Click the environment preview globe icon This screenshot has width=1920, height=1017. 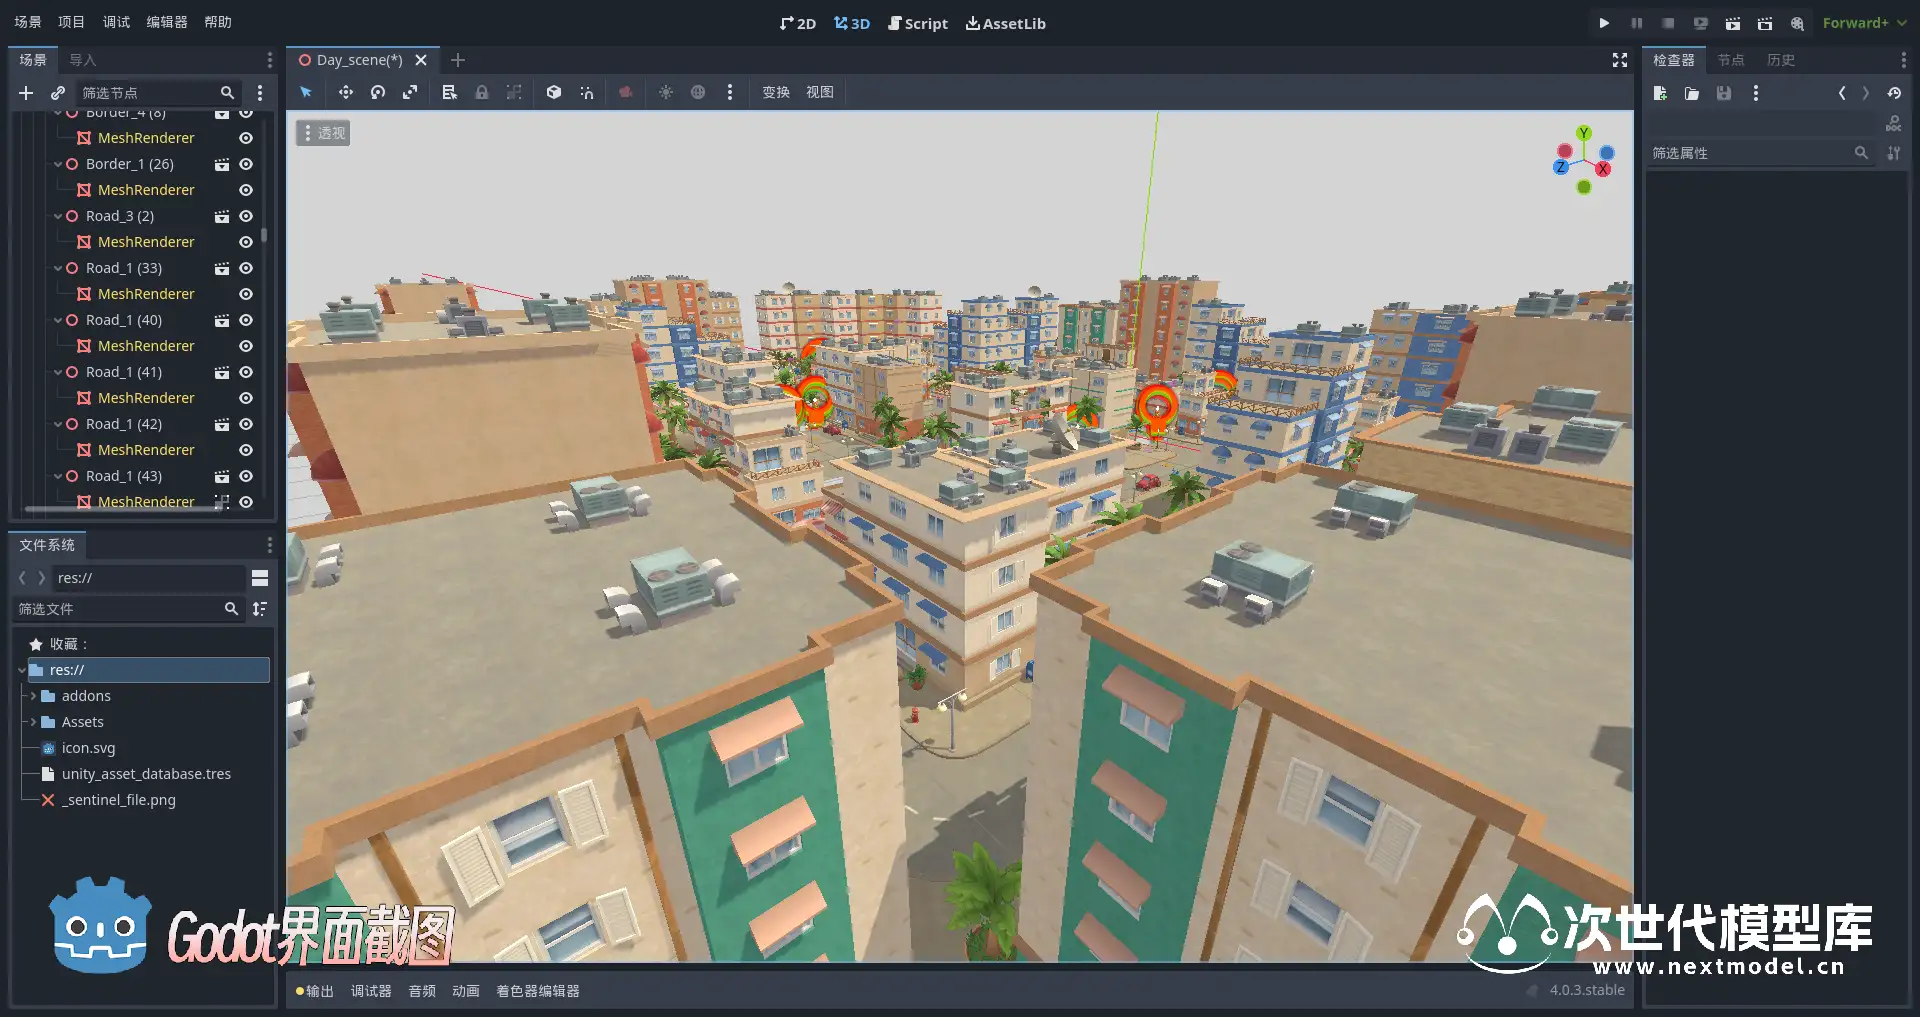coord(698,92)
